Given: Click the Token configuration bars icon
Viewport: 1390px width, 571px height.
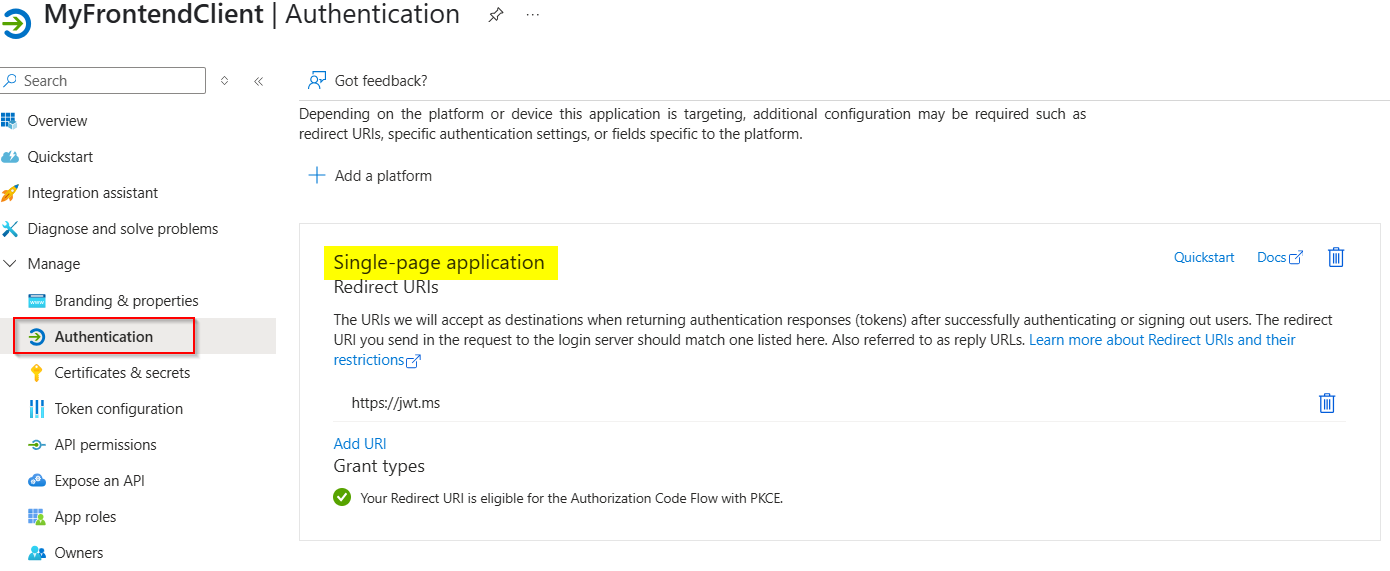Looking at the screenshot, I should coord(37,409).
